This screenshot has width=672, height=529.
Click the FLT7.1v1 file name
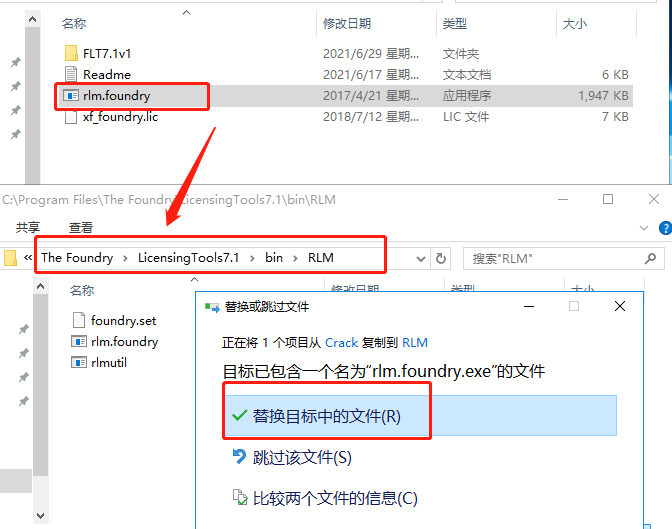coord(107,54)
